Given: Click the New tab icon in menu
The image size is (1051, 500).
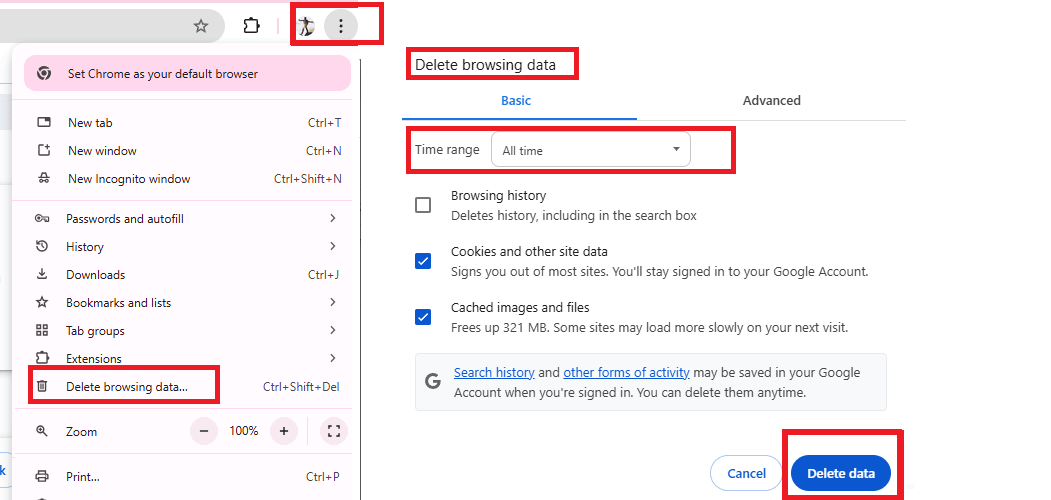Looking at the screenshot, I should click(x=44, y=123).
